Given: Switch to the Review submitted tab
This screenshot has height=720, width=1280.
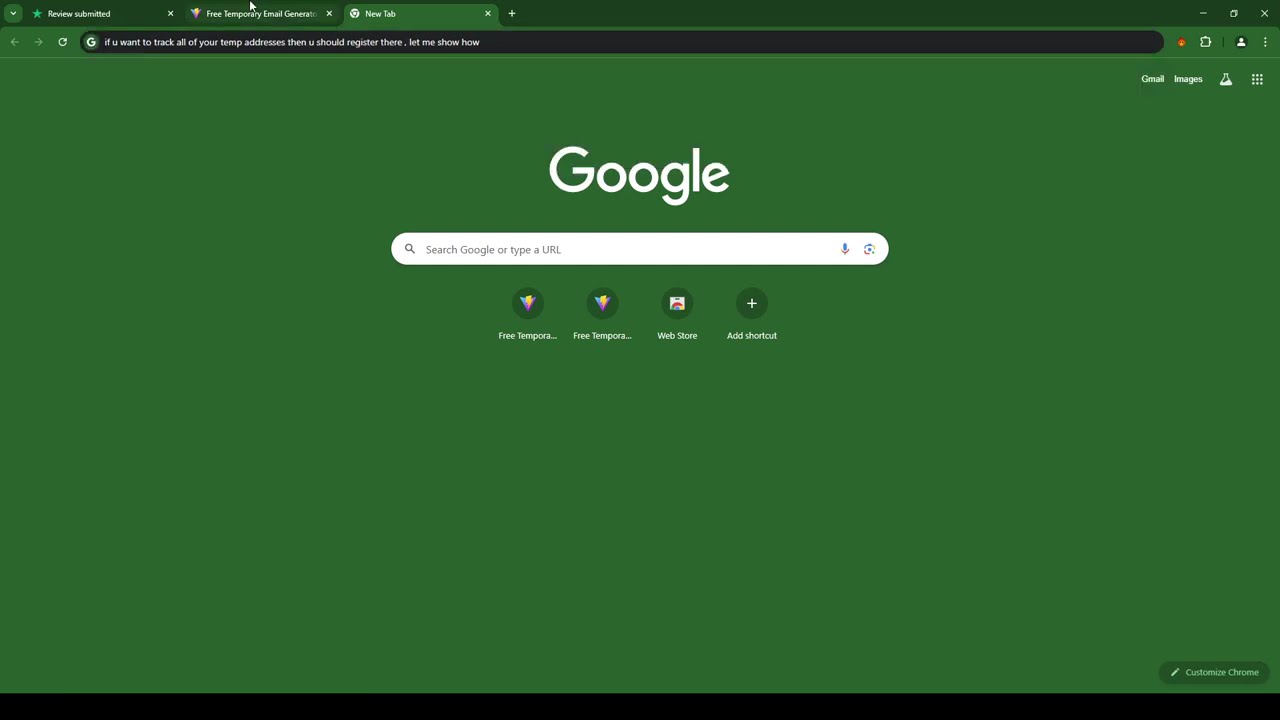Looking at the screenshot, I should point(103,14).
